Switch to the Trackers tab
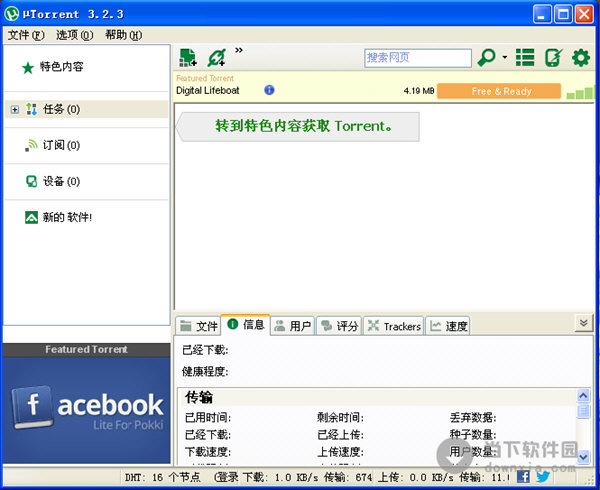Viewport: 600px width, 490px height. click(x=394, y=326)
